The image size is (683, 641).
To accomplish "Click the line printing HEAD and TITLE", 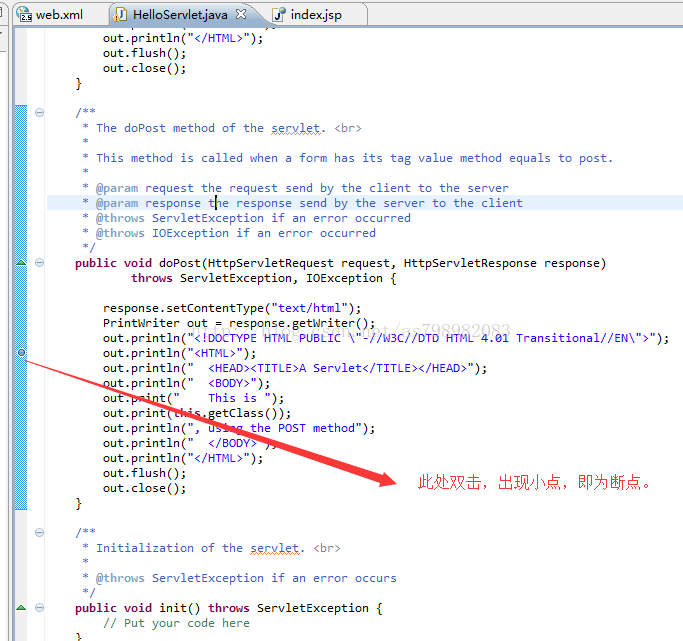I will click(x=295, y=368).
